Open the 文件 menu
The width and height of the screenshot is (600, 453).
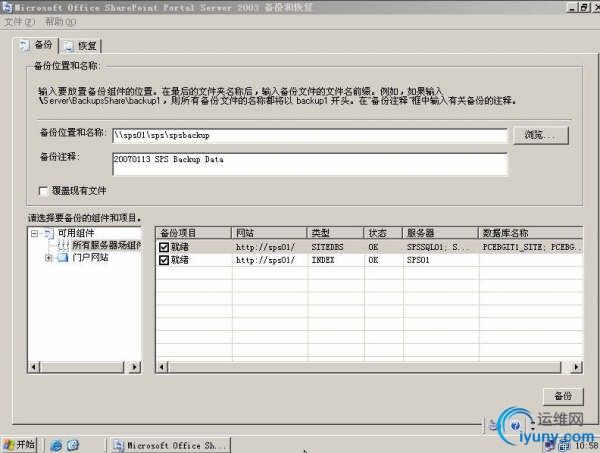pyautogui.click(x=19, y=22)
